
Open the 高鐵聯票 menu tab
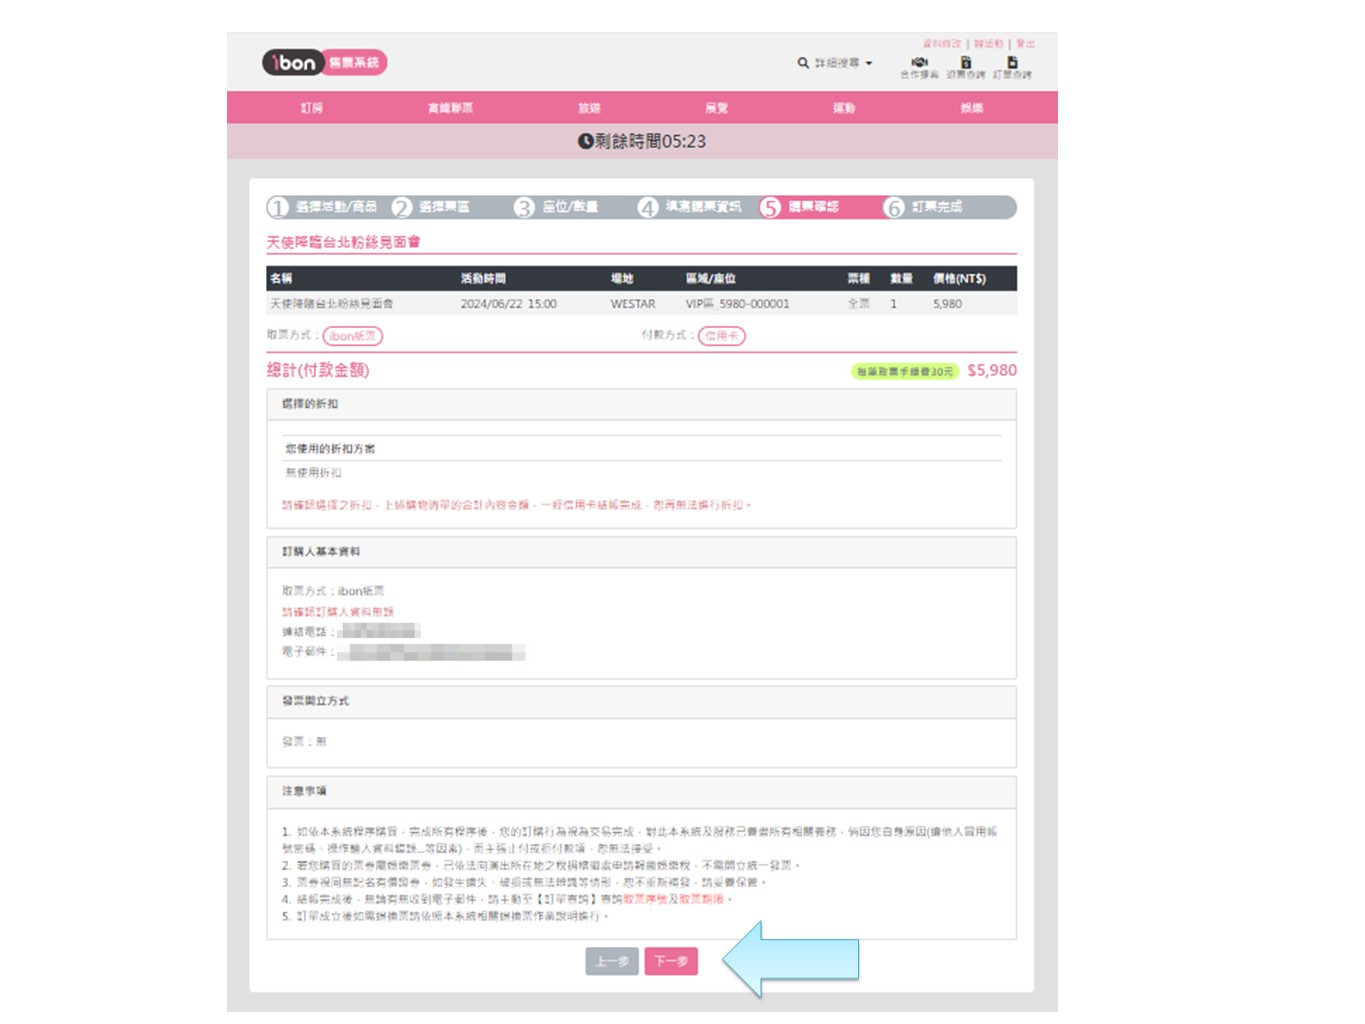click(x=450, y=108)
